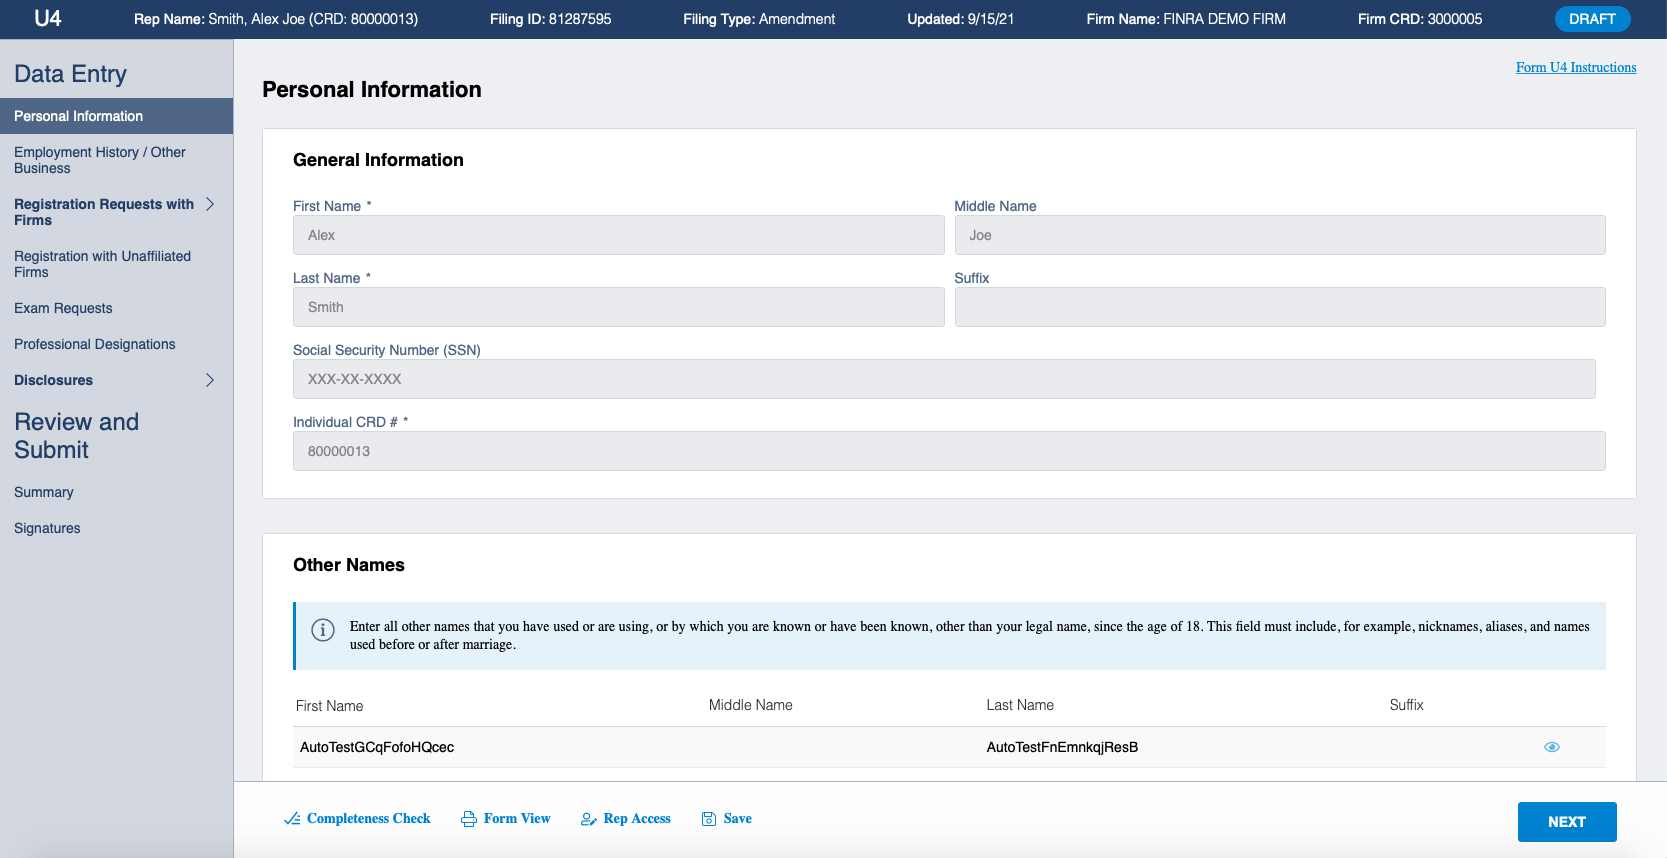Navigate to Signatures page
The image size is (1667, 858).
coord(47,528)
